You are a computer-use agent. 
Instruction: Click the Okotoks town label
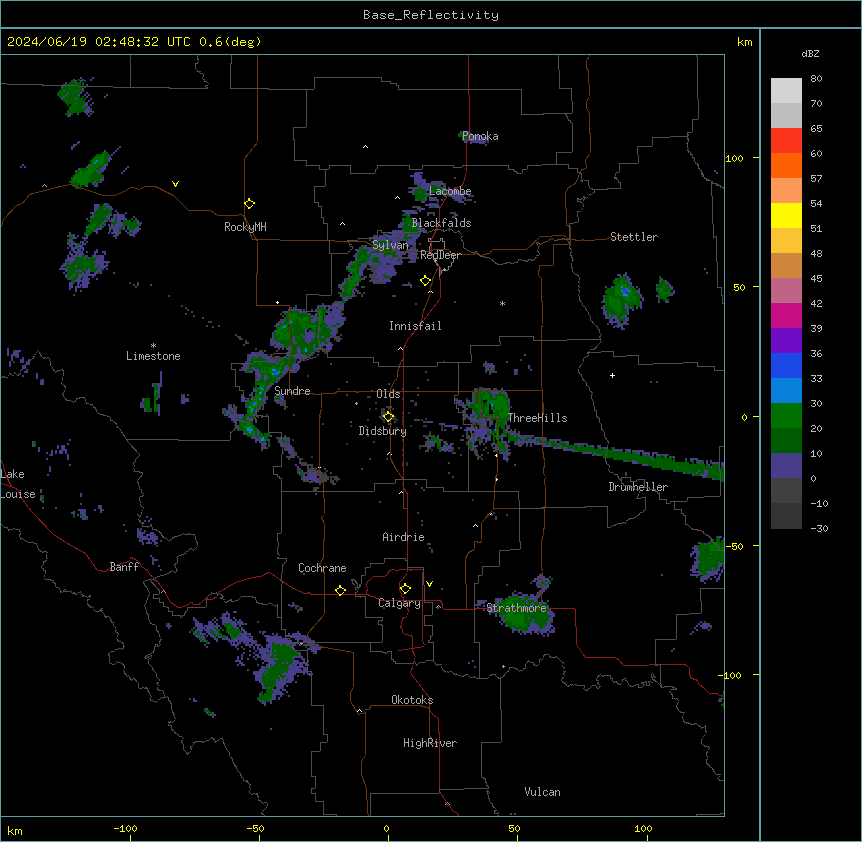412,700
